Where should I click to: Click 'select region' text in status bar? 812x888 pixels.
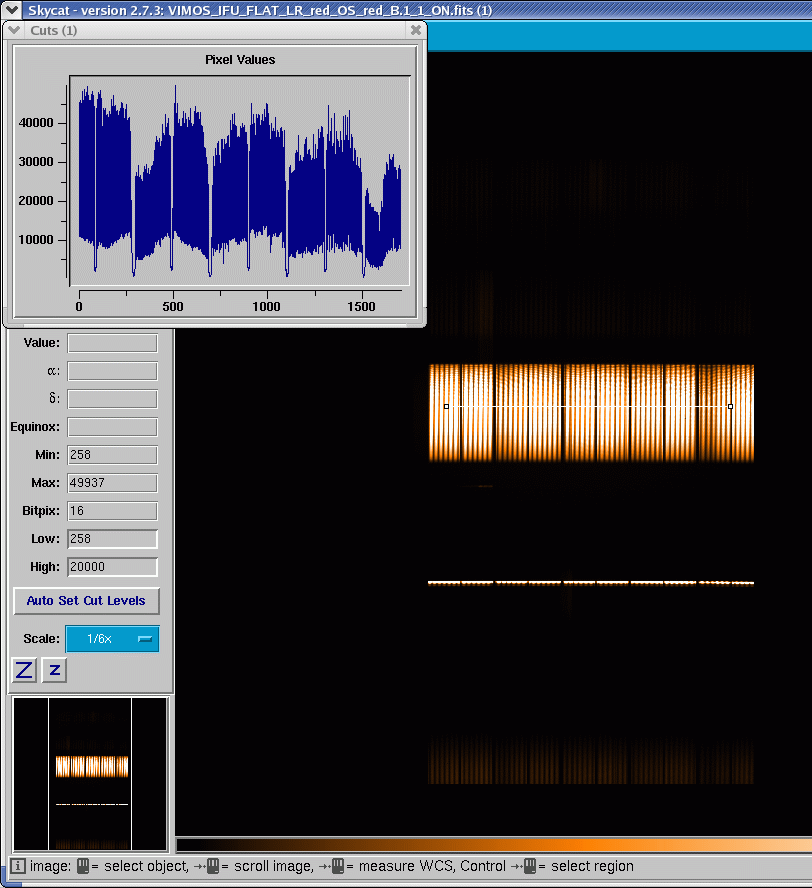click(592, 866)
